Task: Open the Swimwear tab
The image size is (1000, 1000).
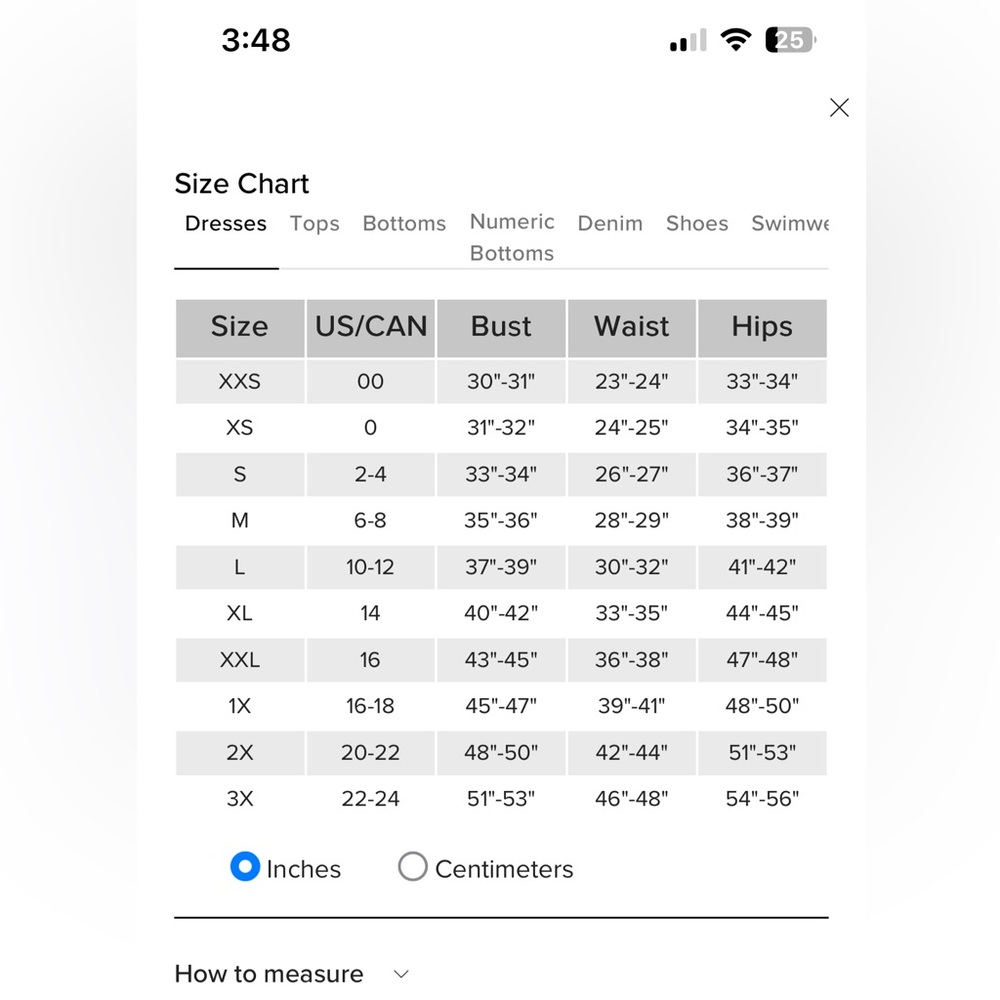Action: pos(790,224)
